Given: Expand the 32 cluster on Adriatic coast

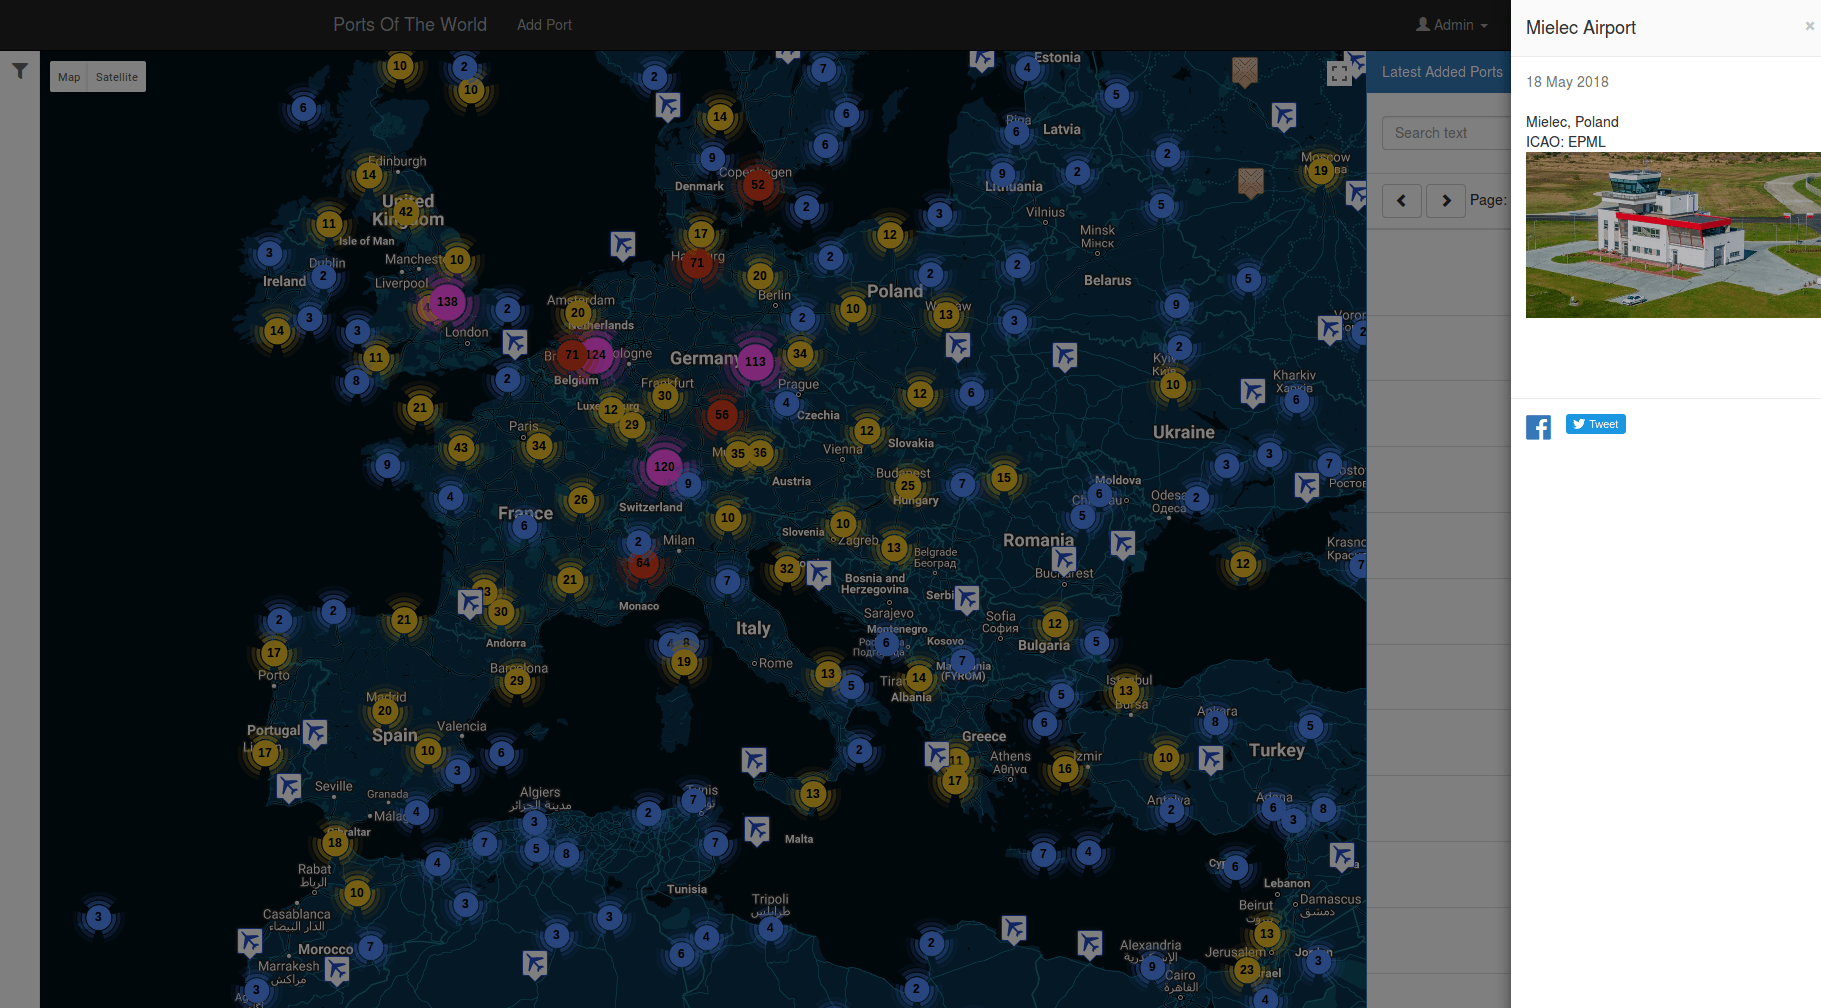Looking at the screenshot, I should coord(787,569).
